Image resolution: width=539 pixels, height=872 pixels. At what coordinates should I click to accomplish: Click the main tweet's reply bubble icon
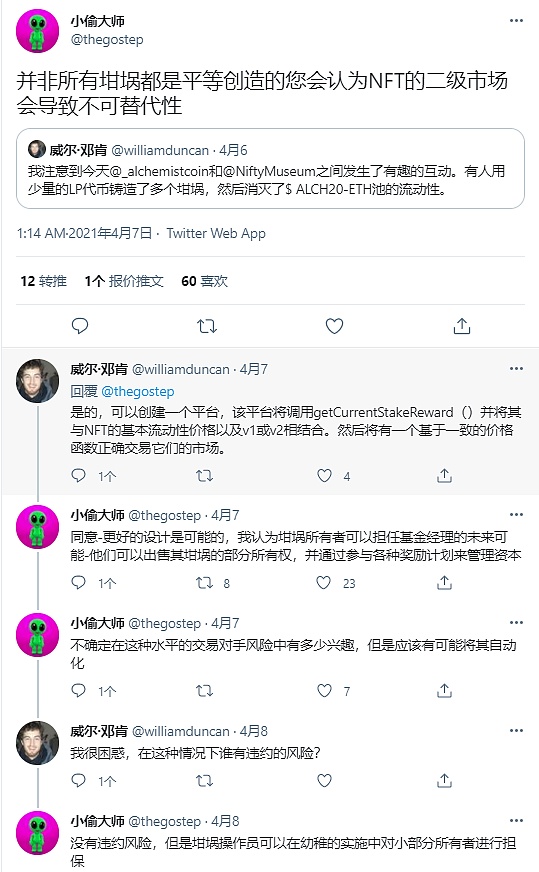[x=80, y=326]
